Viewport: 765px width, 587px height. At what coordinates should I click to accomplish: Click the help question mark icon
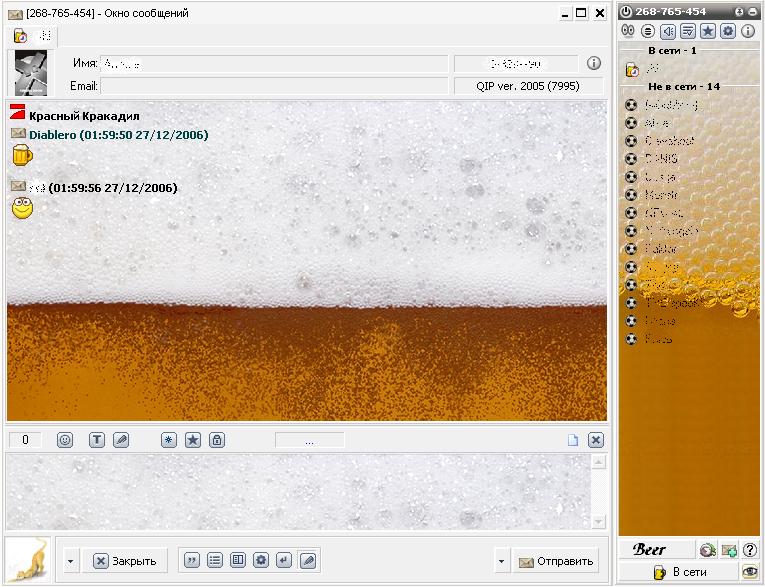(x=749, y=550)
